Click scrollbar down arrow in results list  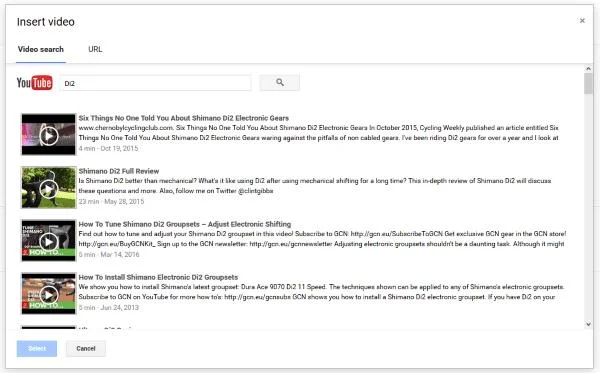tap(589, 324)
